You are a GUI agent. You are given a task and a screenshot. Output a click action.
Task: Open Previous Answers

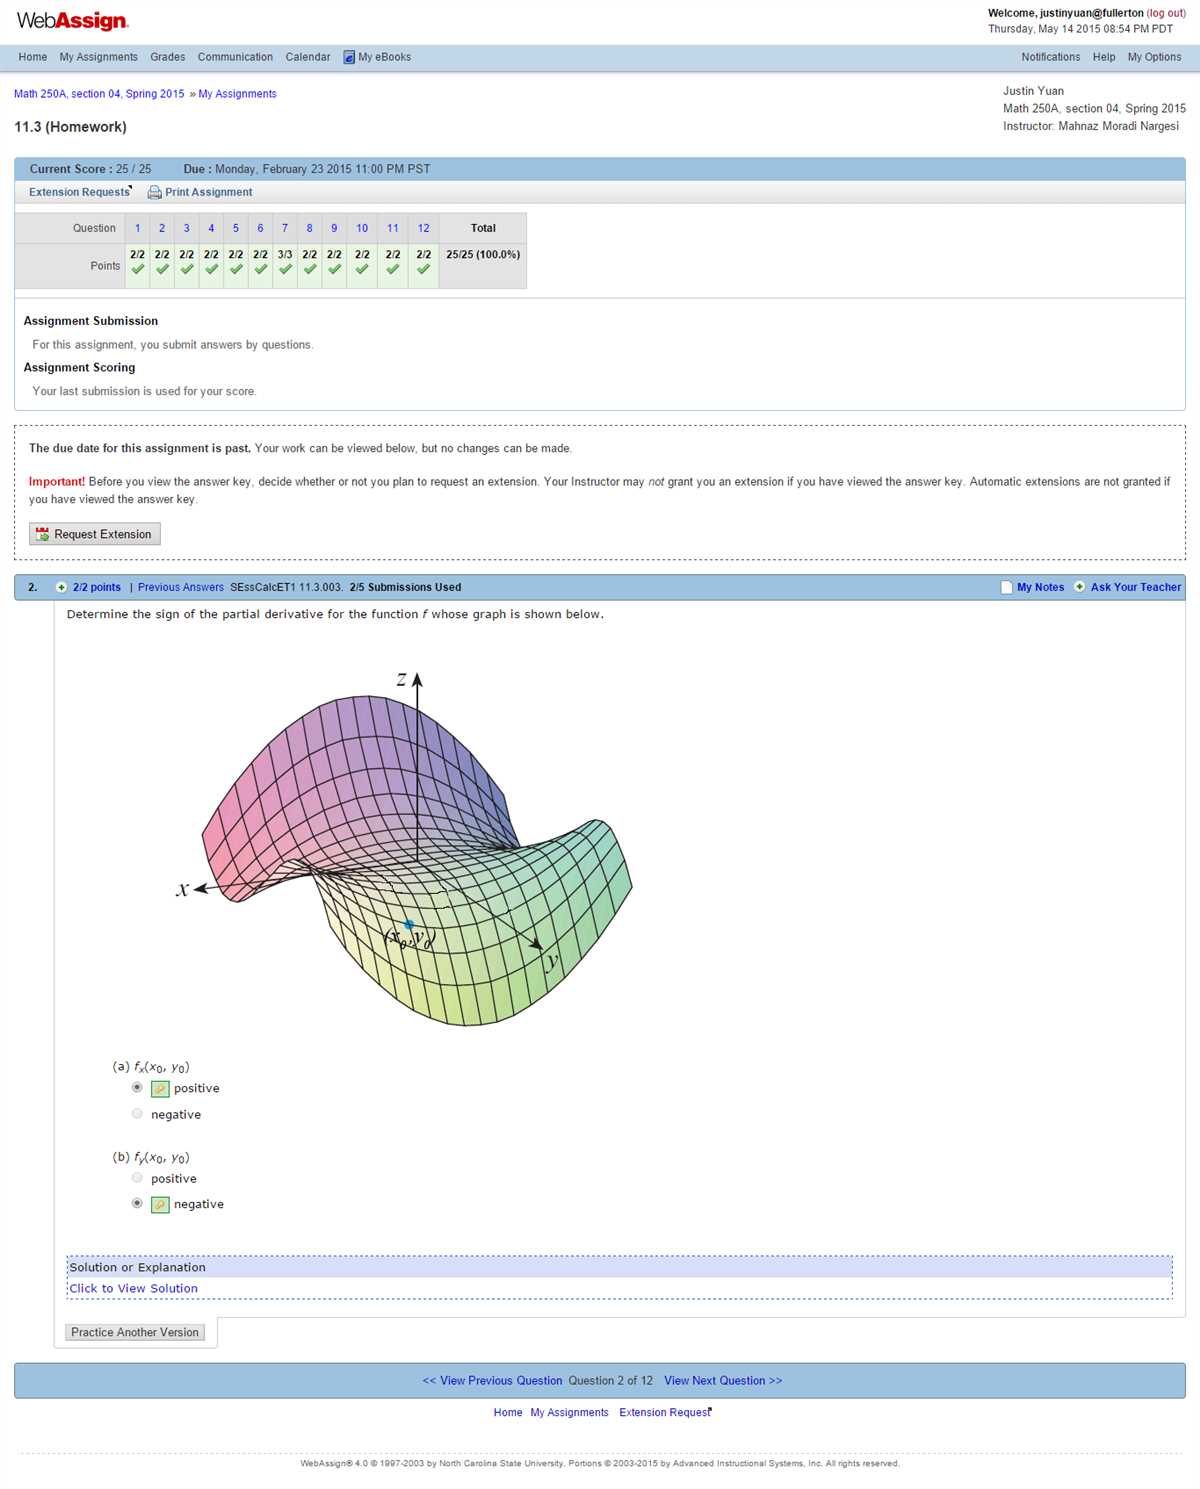click(x=181, y=587)
